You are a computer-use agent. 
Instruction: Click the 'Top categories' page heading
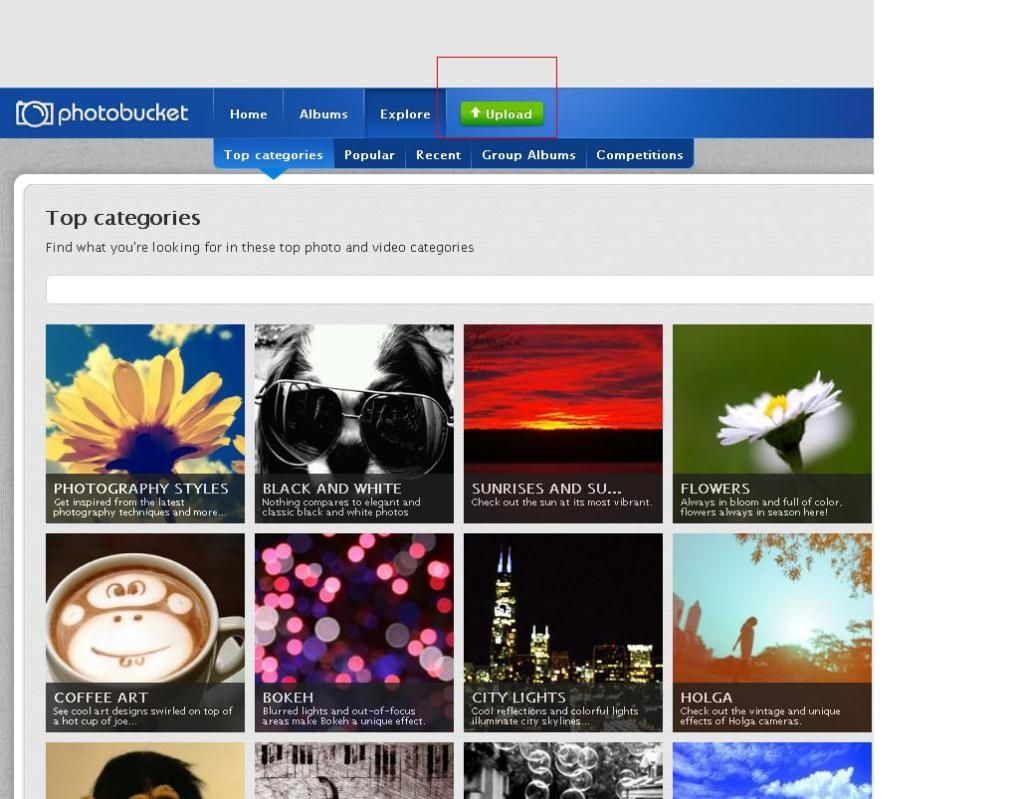click(123, 218)
